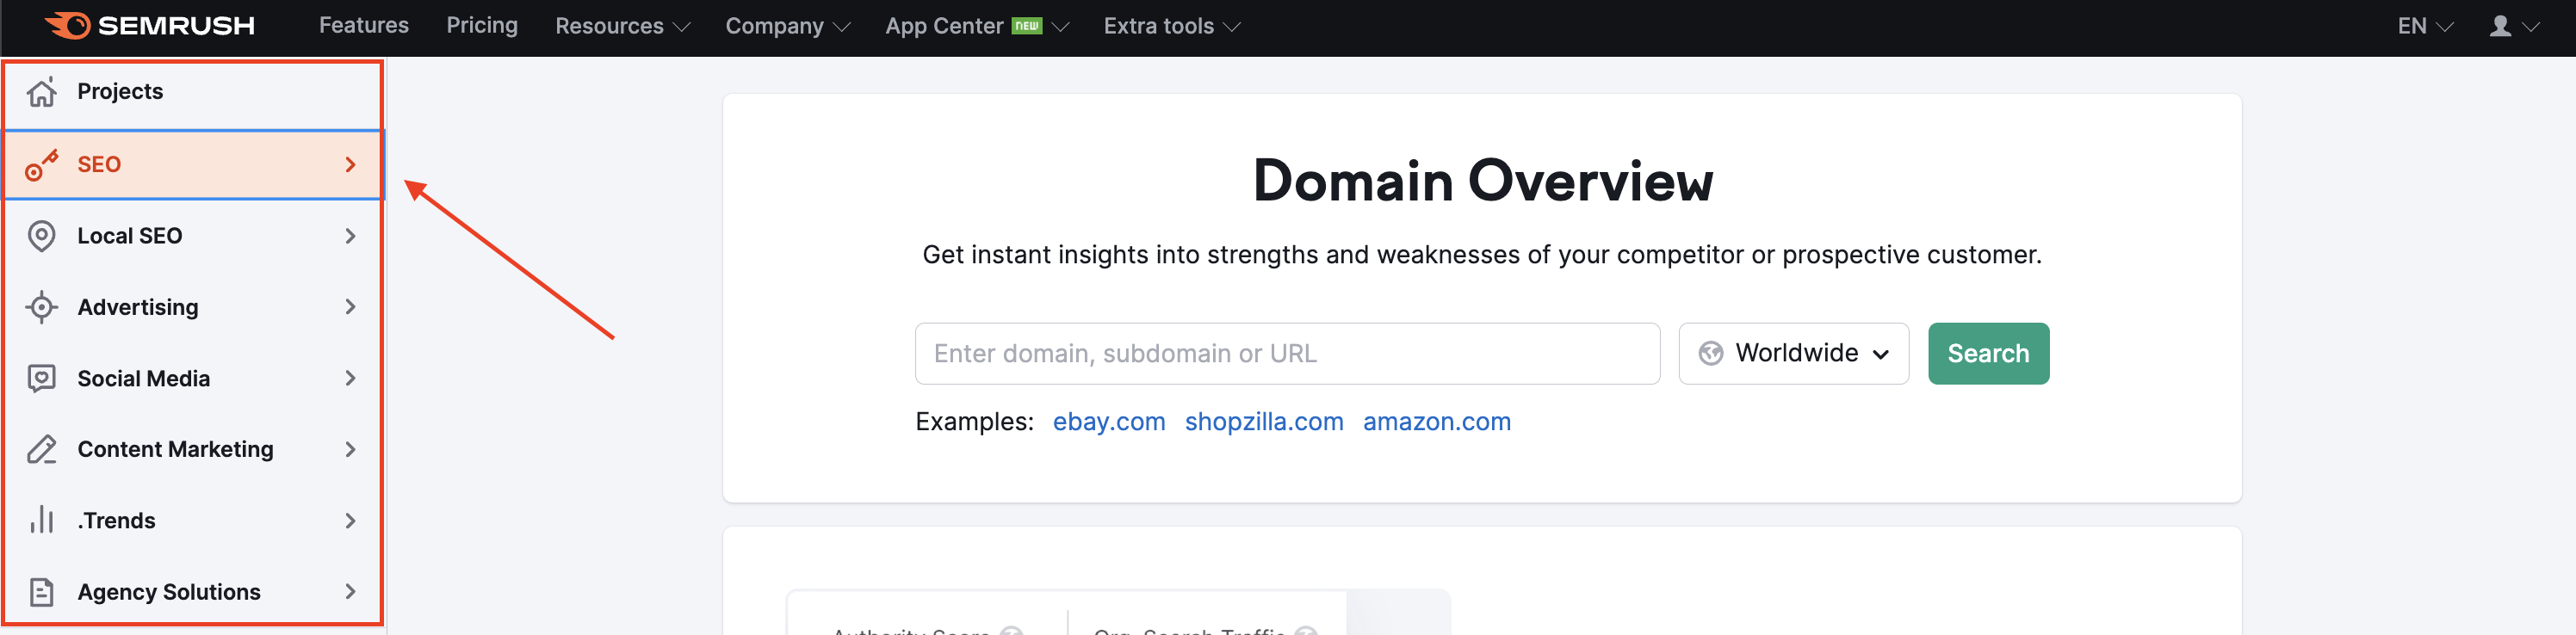This screenshot has height=635, width=2576.
Task: Click the Semrush logo icon
Action: click(69, 25)
